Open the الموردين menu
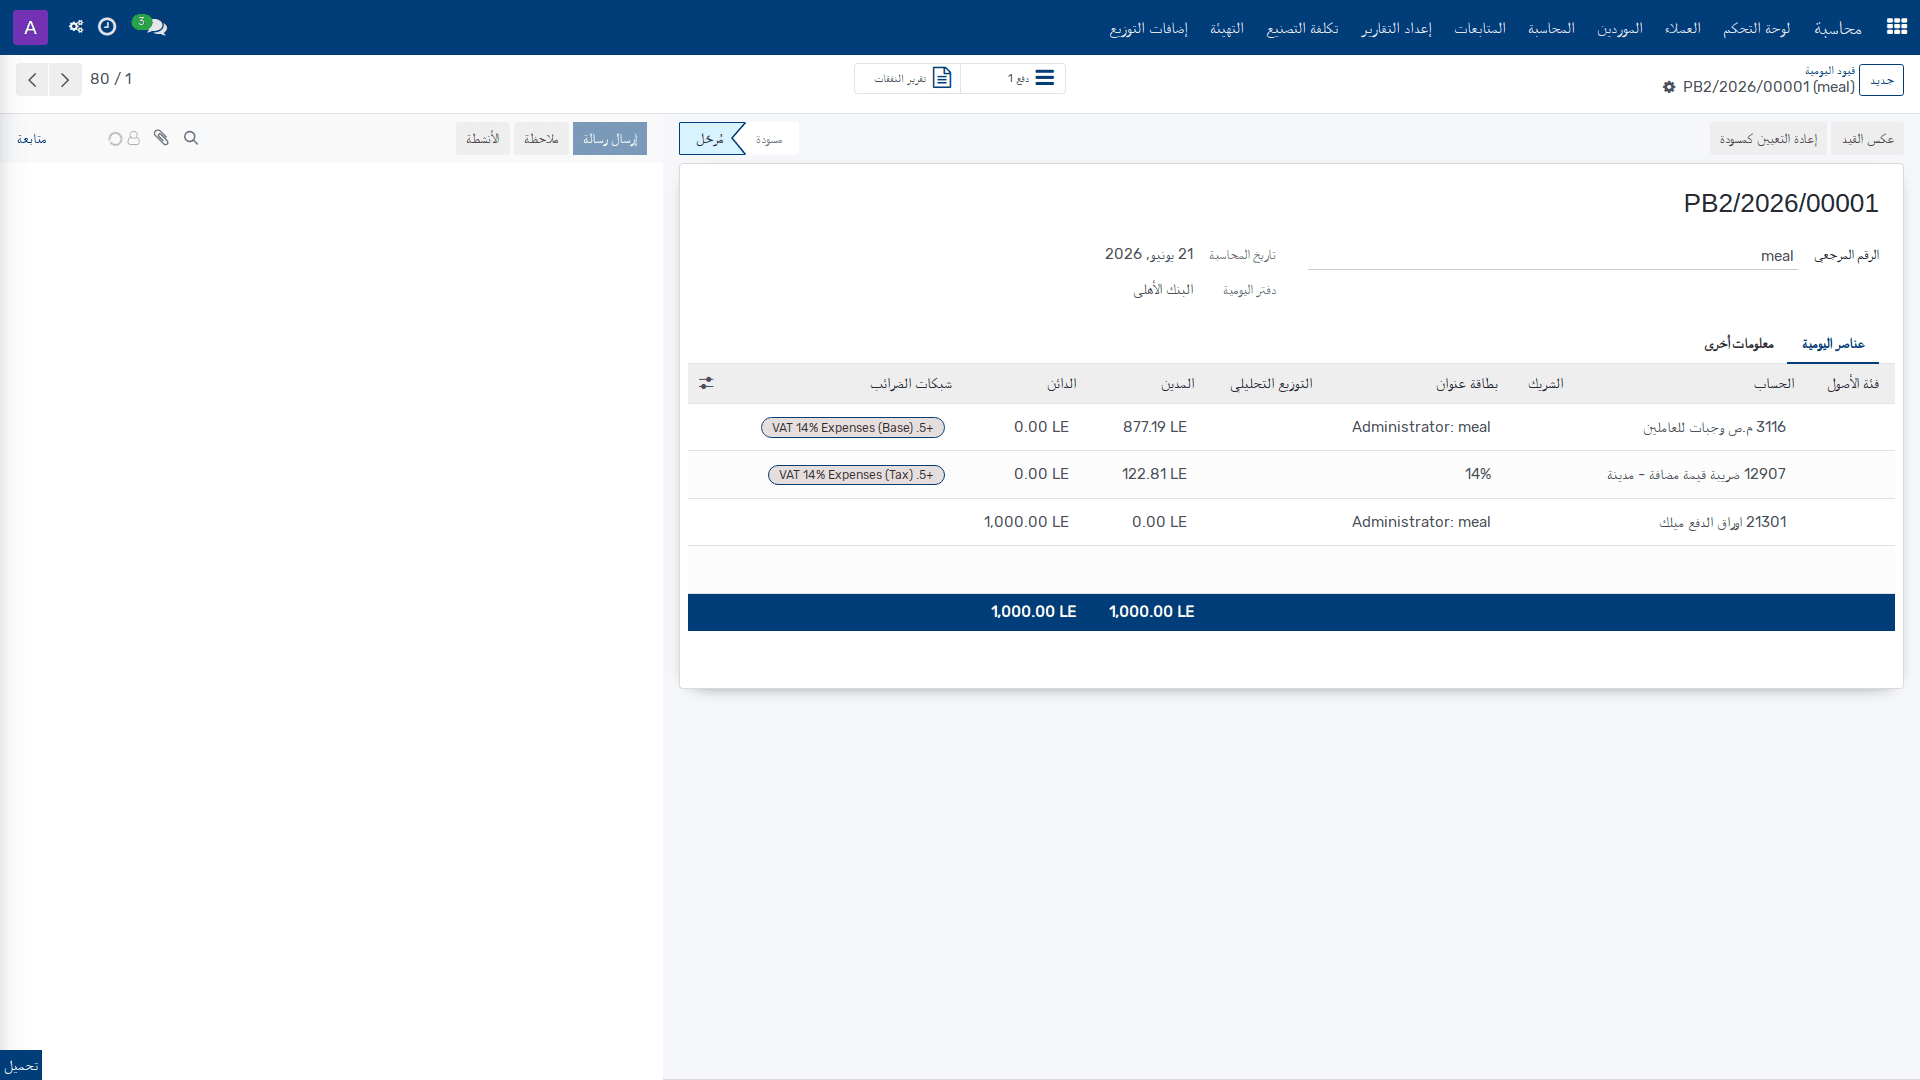1920x1080 pixels. 1620,28
